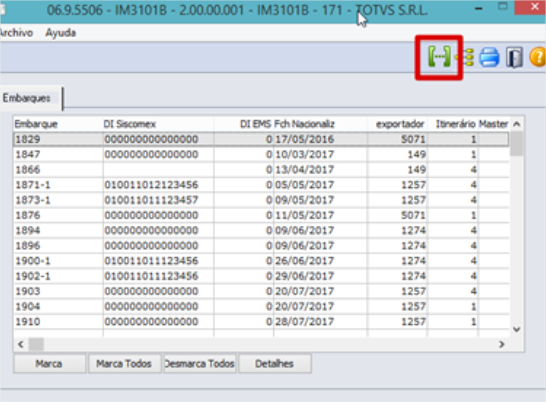Click the vertical scrollbar thumb

pos(517,144)
